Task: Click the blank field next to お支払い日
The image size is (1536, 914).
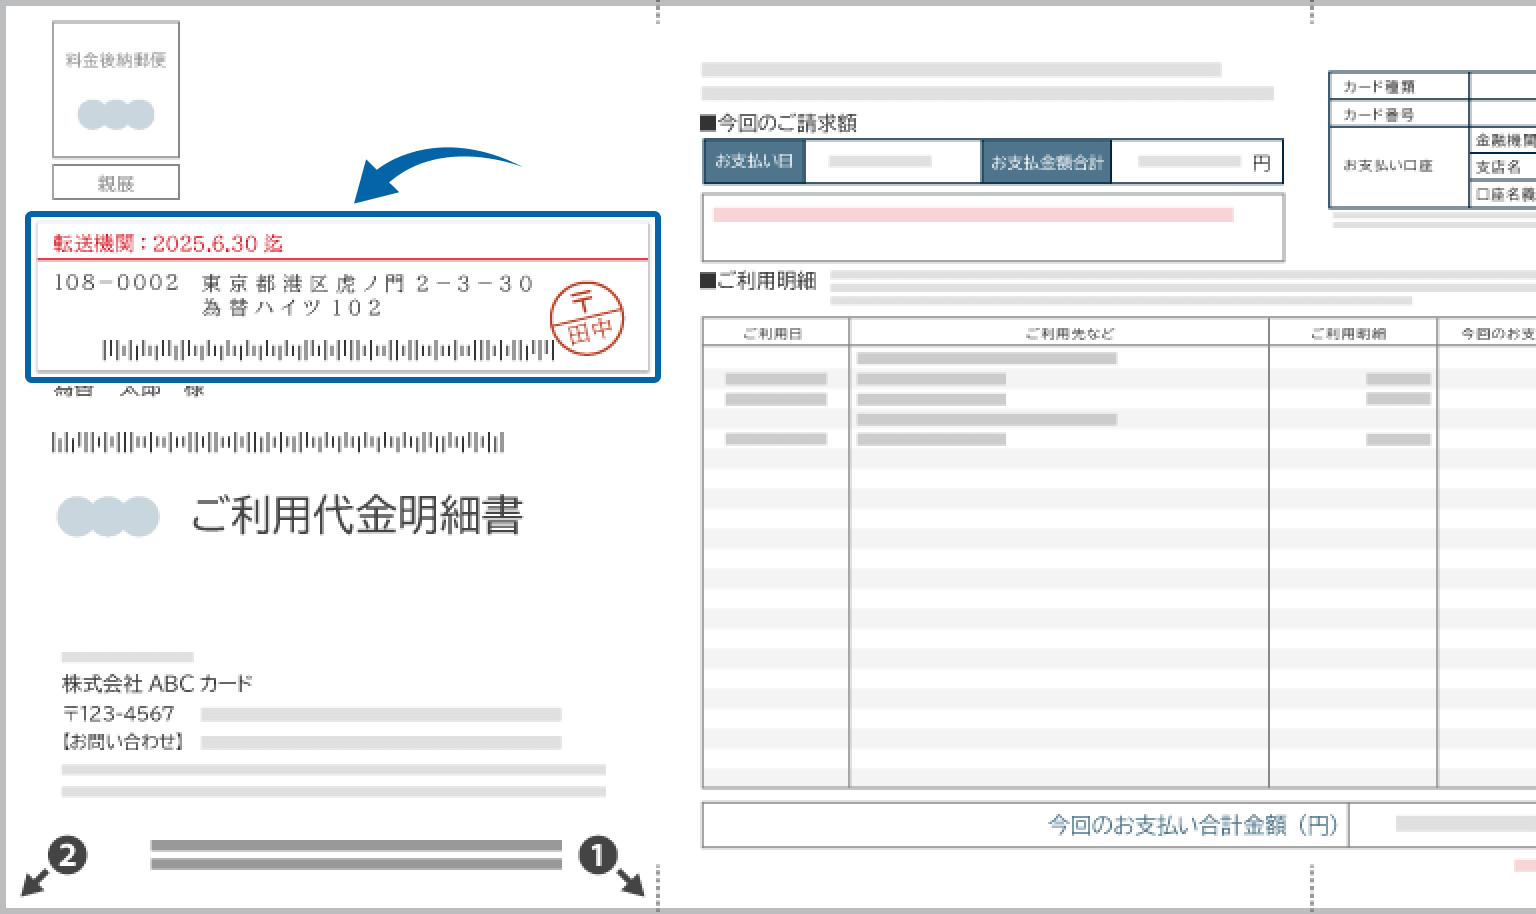Action: click(x=893, y=161)
